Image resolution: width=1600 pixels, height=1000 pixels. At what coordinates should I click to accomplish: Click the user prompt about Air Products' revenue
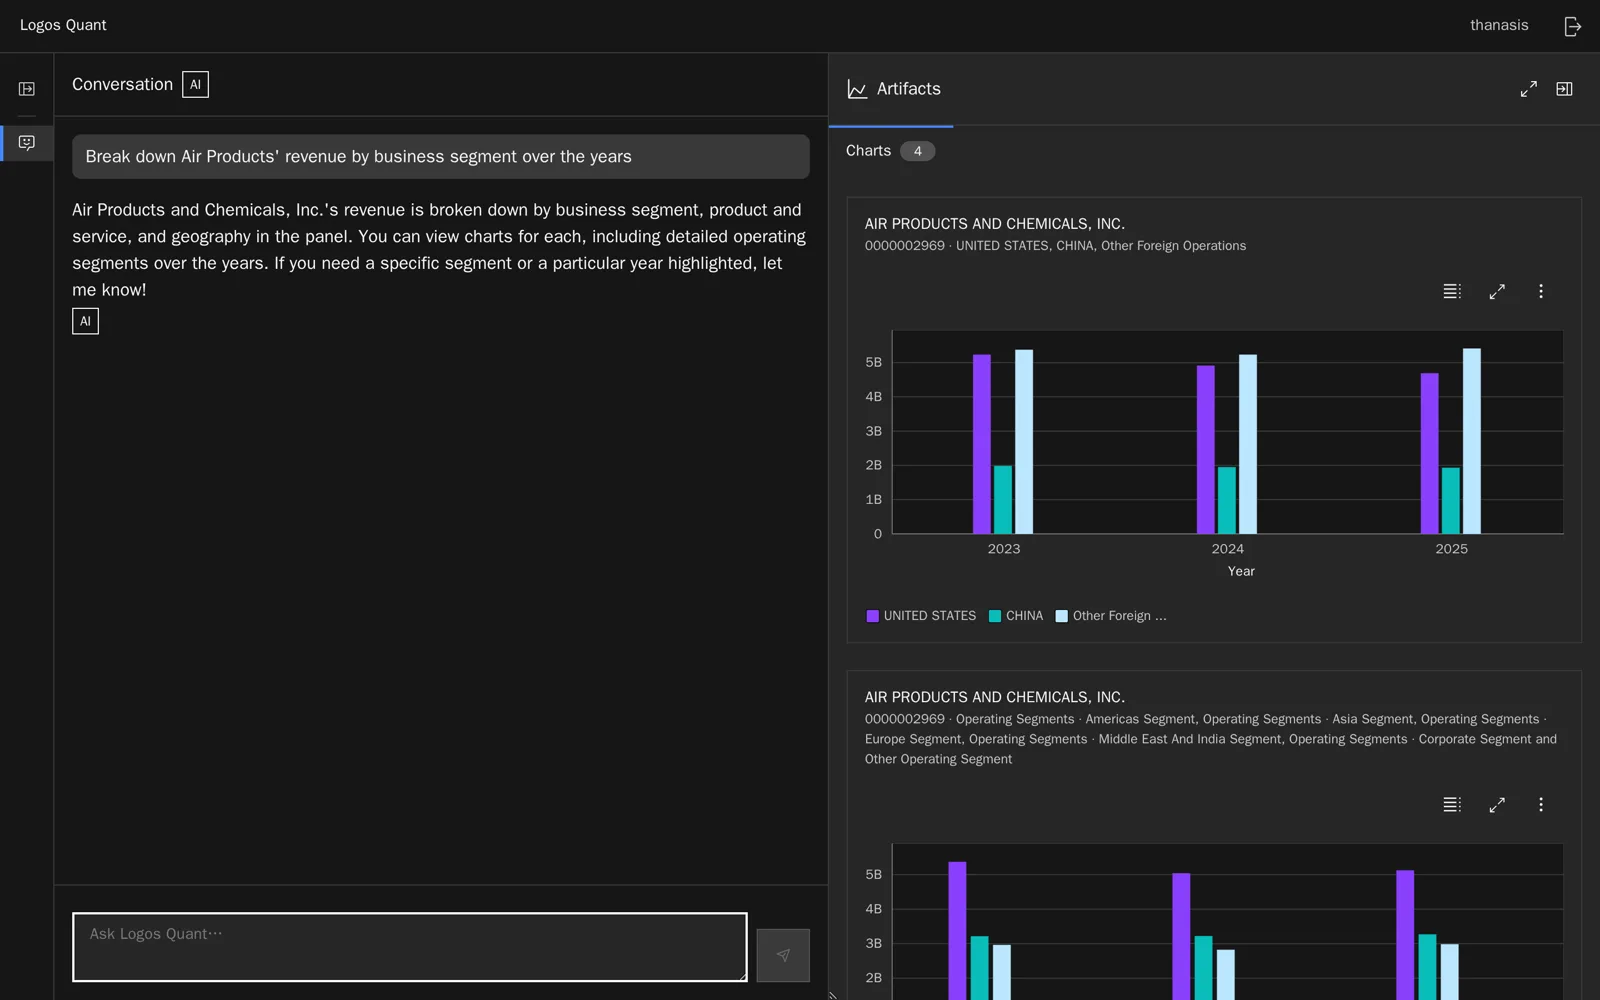[441, 157]
